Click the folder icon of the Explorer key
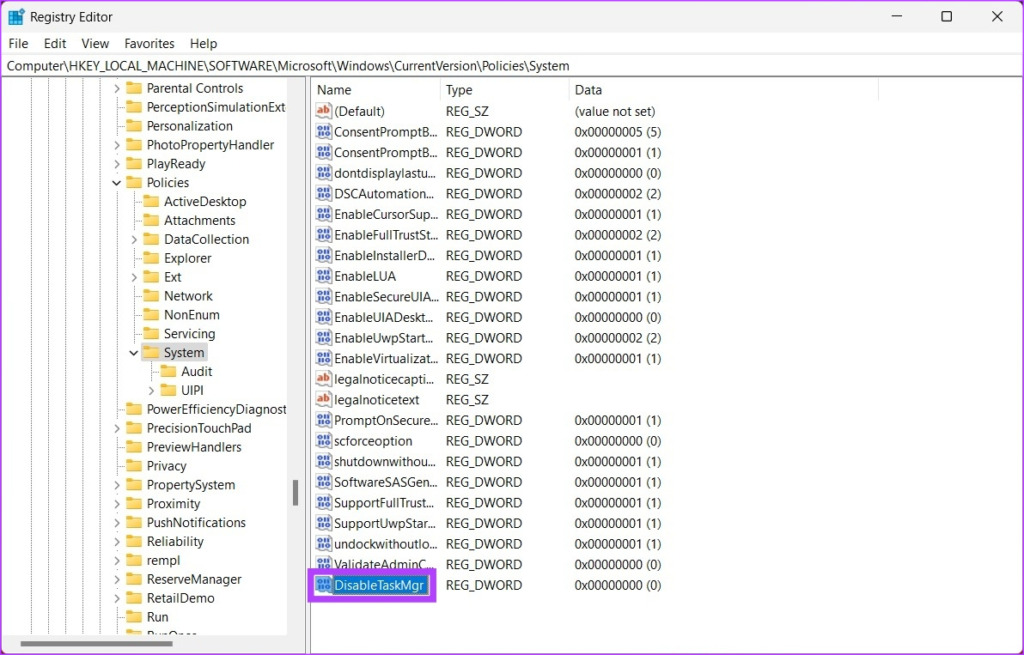This screenshot has width=1024, height=655. tap(151, 258)
